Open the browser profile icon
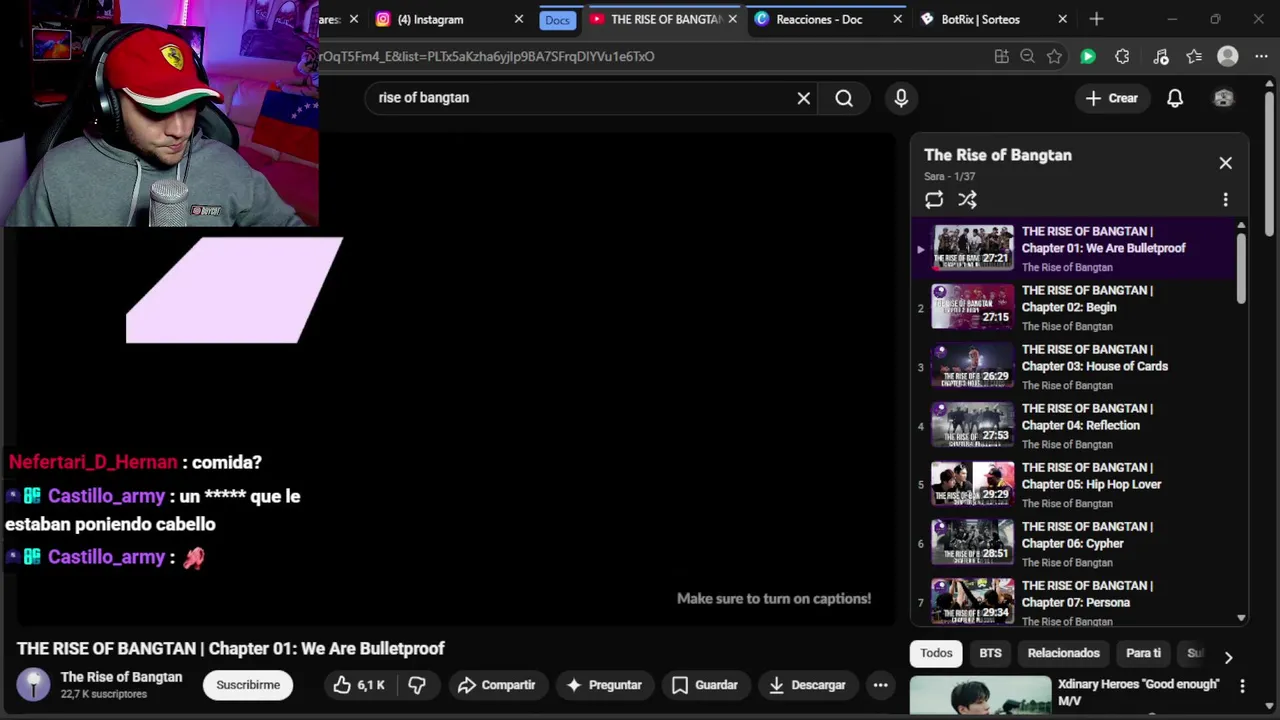The height and width of the screenshot is (720, 1280). tap(1228, 57)
